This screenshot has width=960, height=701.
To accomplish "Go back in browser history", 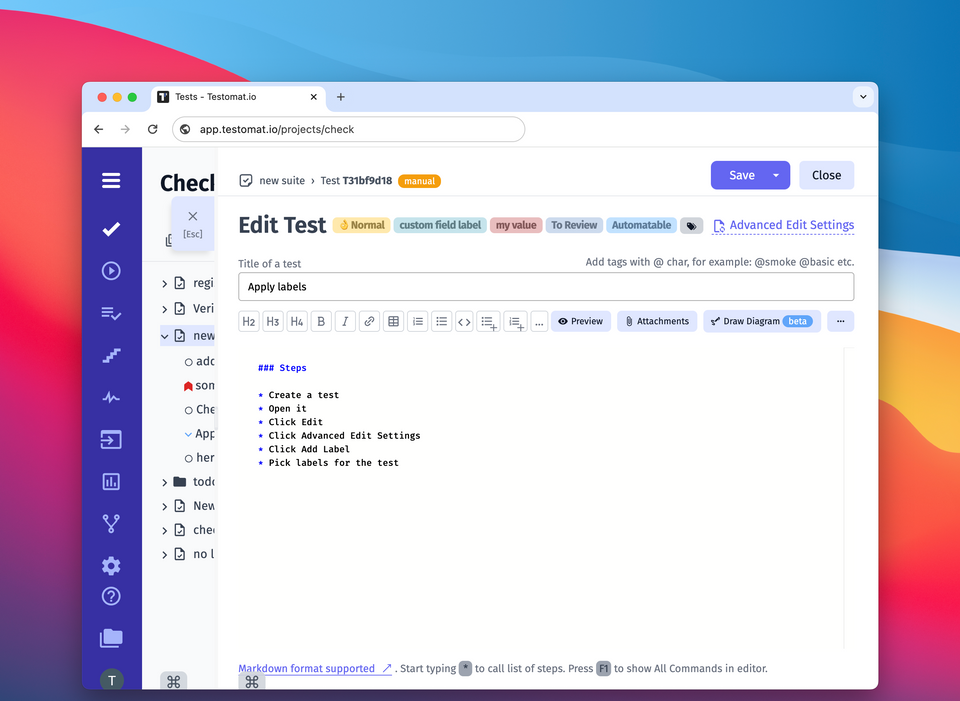I will click(99, 129).
